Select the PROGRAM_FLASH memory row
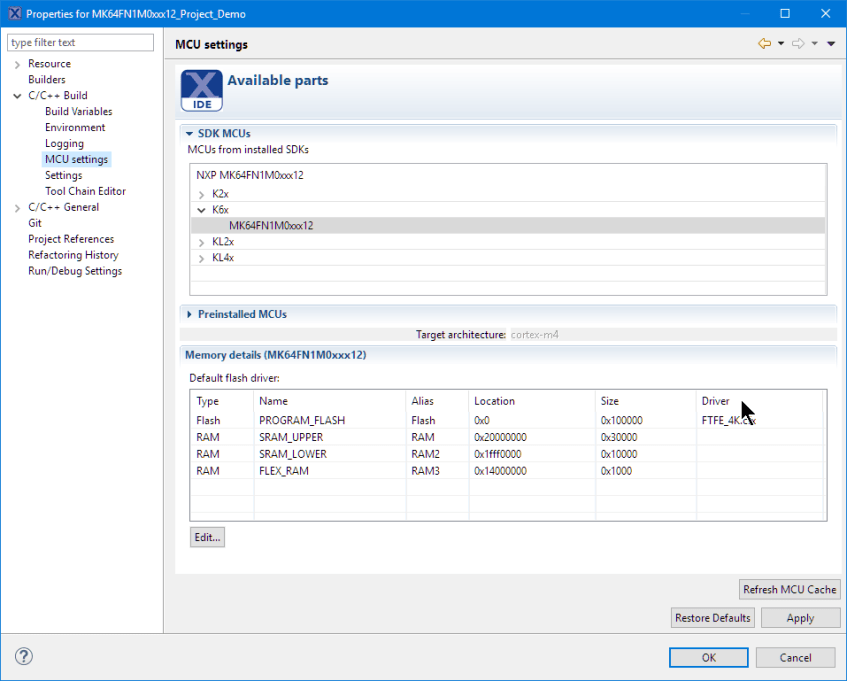 pyautogui.click(x=301, y=421)
